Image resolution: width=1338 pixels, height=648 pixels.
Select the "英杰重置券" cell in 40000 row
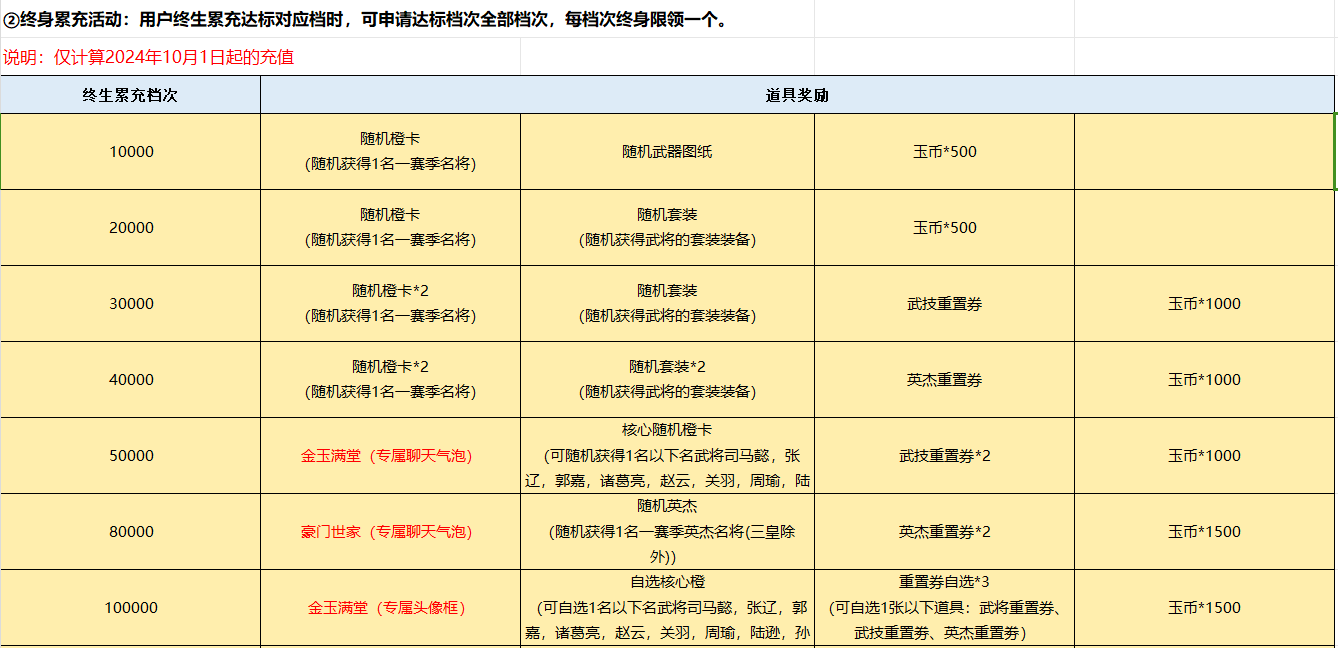[x=944, y=380]
